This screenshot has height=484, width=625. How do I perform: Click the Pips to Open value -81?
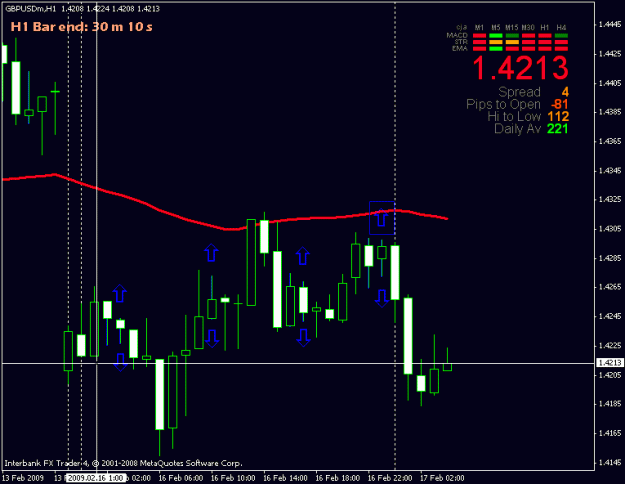[x=560, y=104]
